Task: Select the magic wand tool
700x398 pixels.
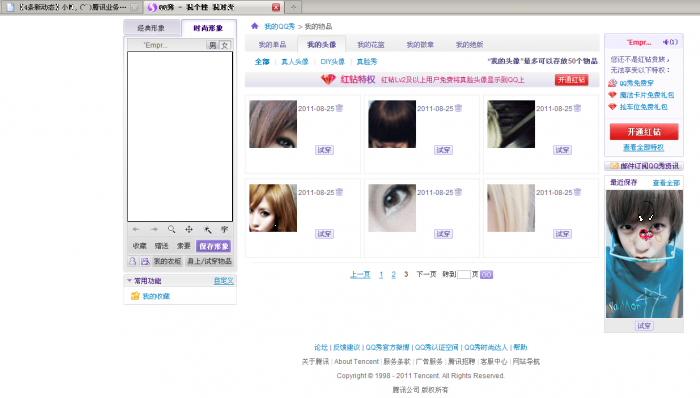Action: [x=207, y=229]
